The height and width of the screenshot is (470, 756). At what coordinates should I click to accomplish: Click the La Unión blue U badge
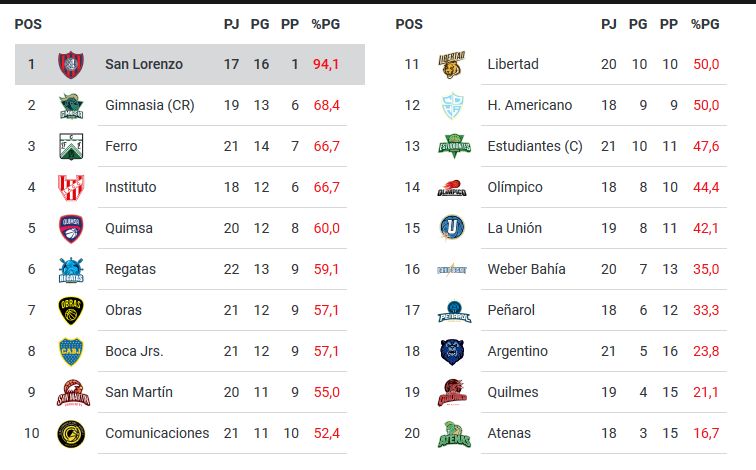[452, 228]
